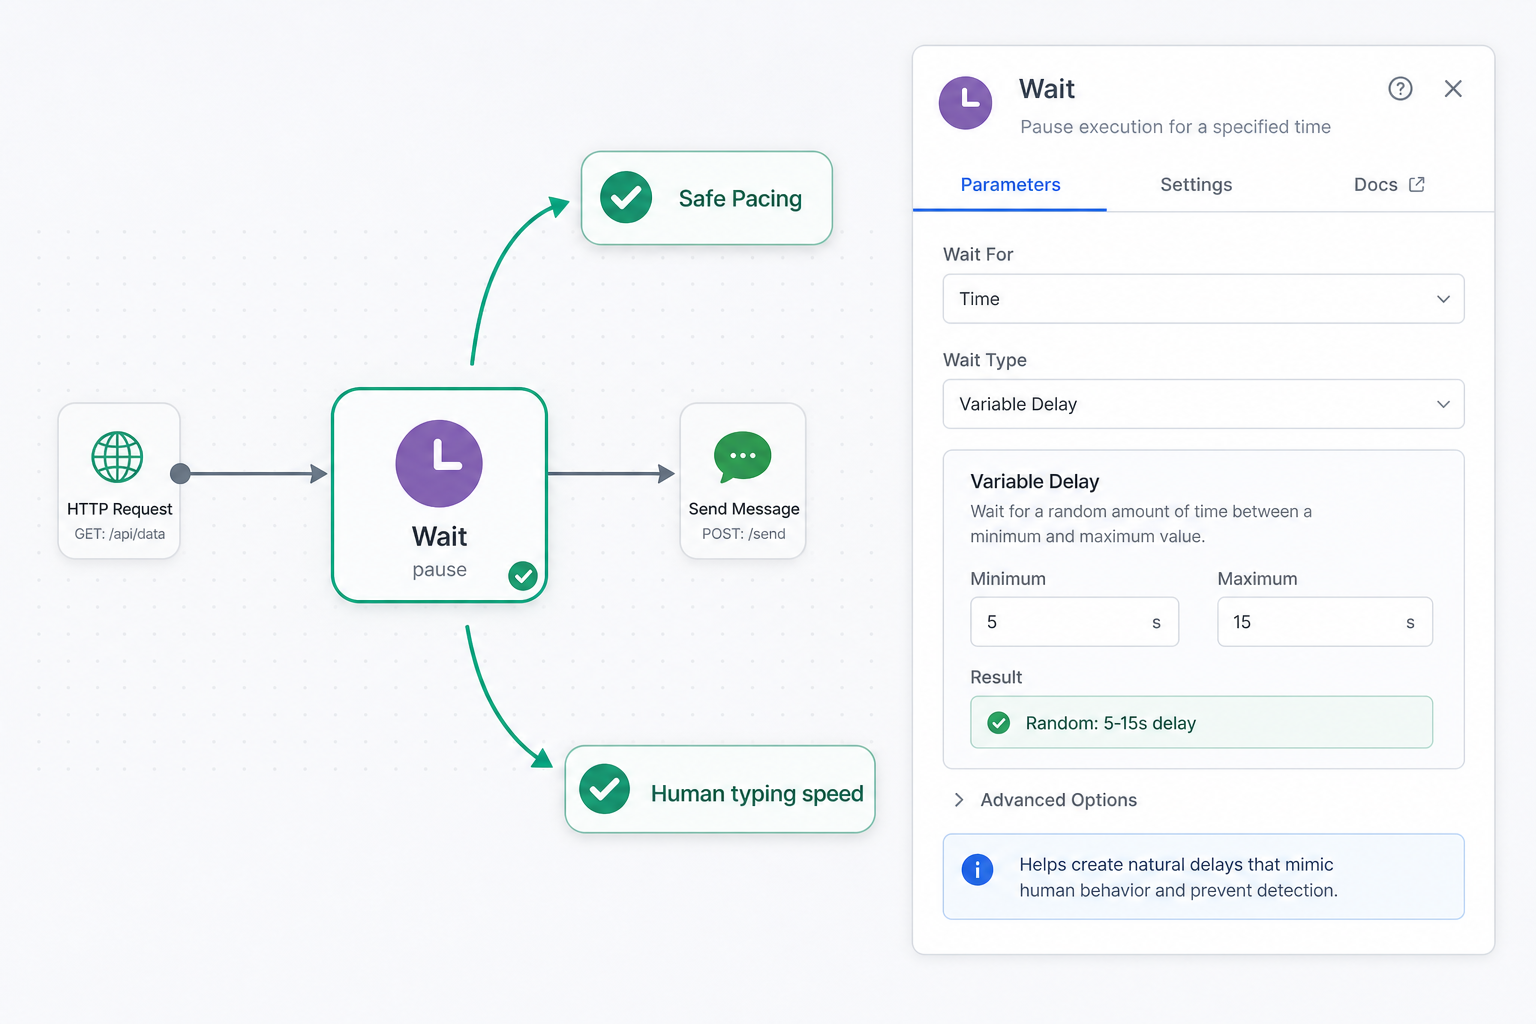
Task: Click the checkmark on Human typing speed label
Action: (x=604, y=789)
